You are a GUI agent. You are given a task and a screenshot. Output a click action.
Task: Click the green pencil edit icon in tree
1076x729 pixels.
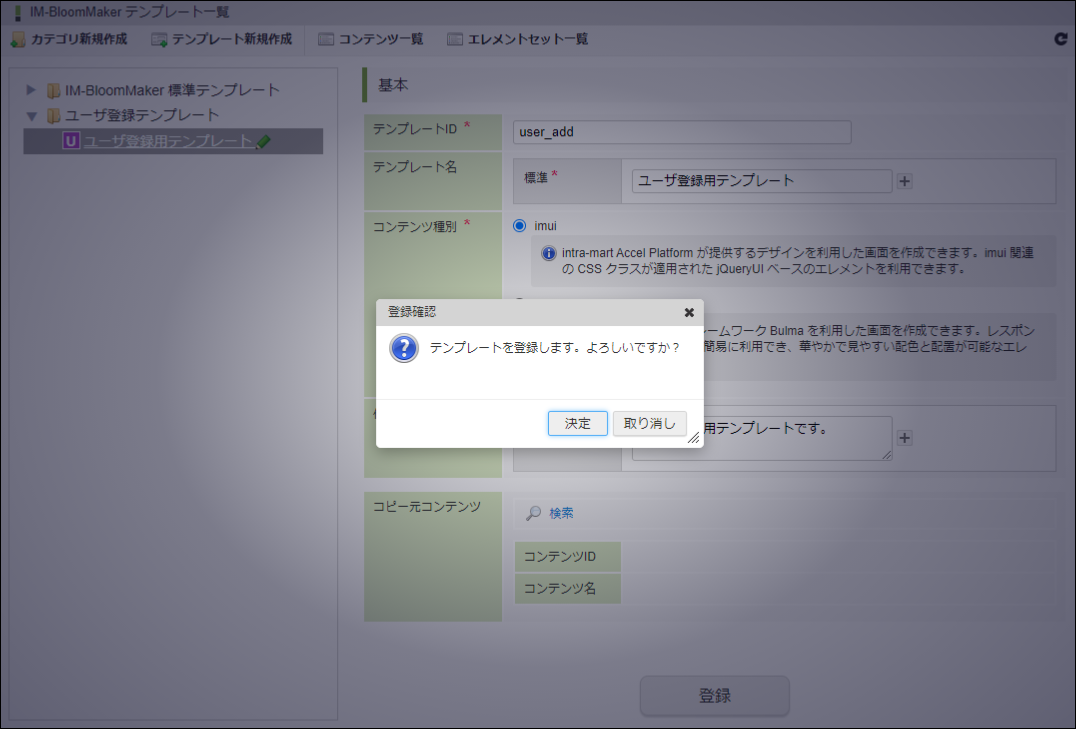tap(264, 141)
